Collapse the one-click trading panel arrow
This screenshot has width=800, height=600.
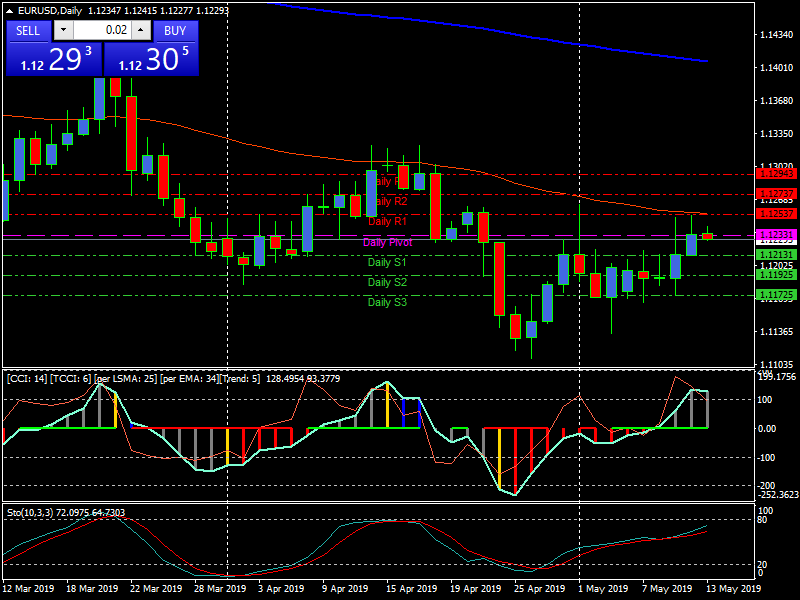tap(9, 9)
